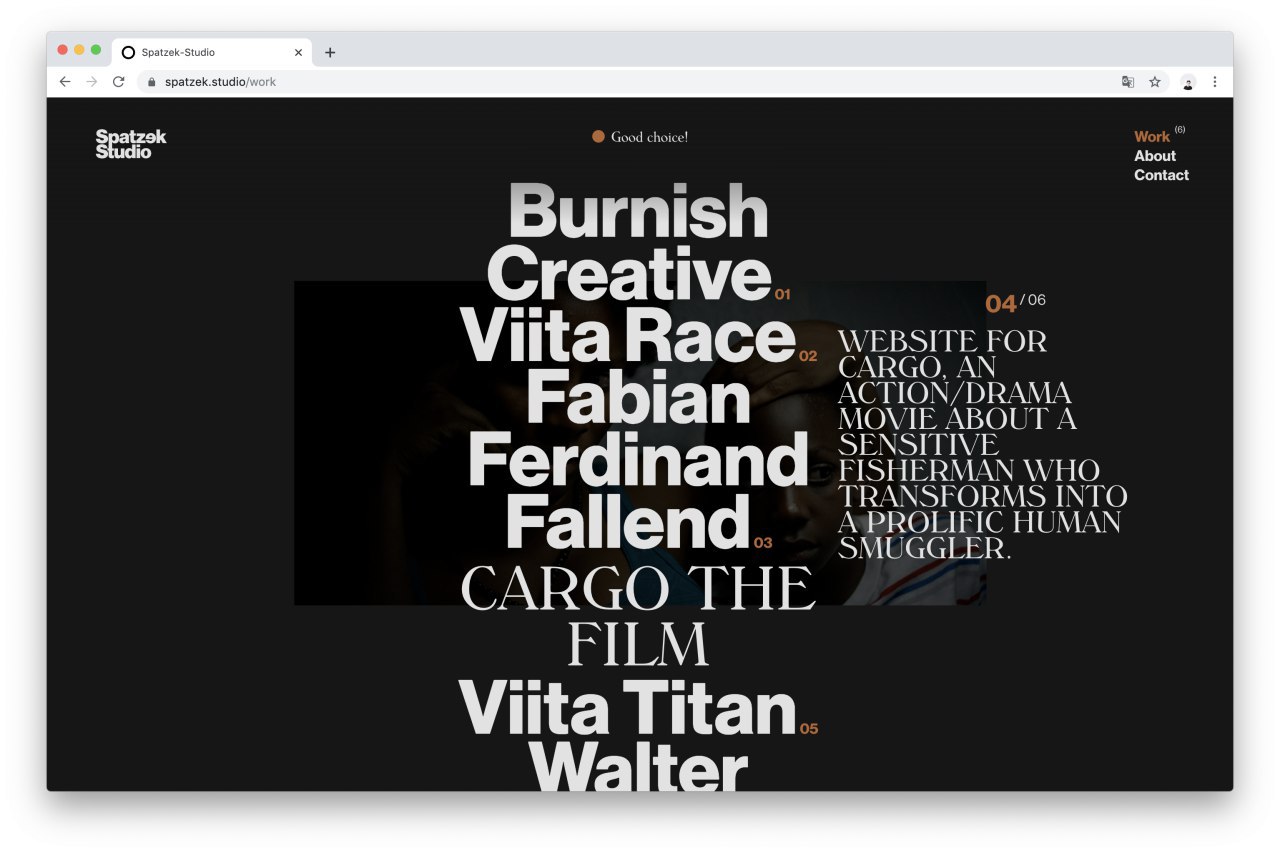Click the 04 / 06 project counter
This screenshot has height=853, width=1280.
[x=1016, y=302]
